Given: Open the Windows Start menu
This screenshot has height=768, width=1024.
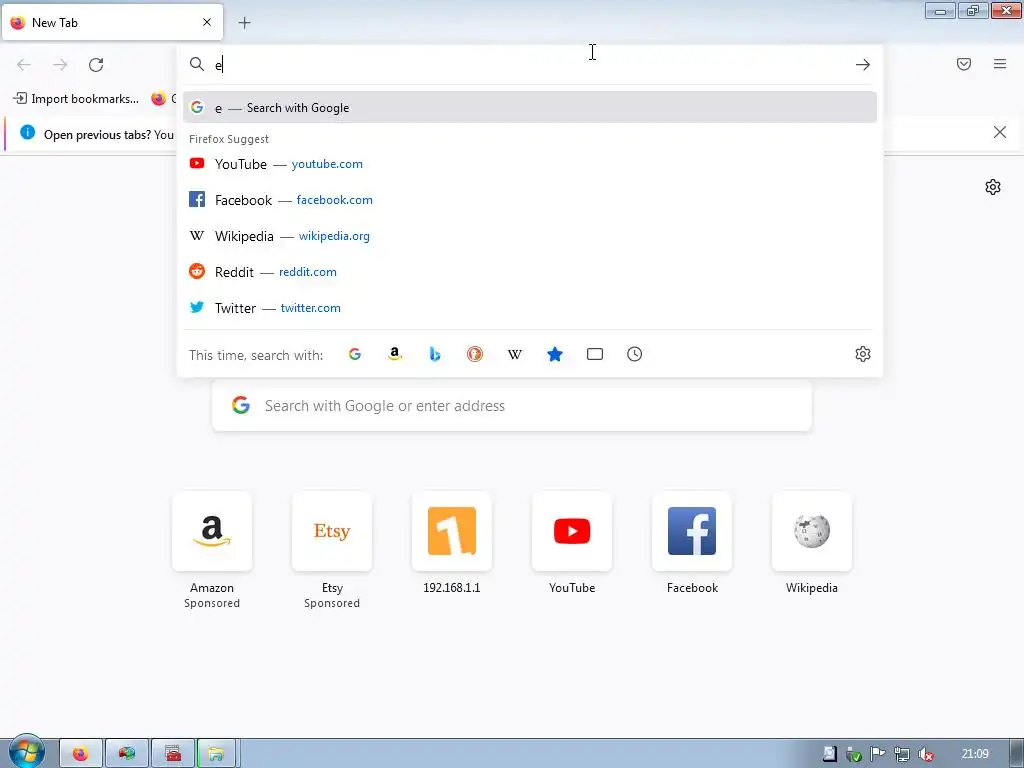Looking at the screenshot, I should coord(26,752).
